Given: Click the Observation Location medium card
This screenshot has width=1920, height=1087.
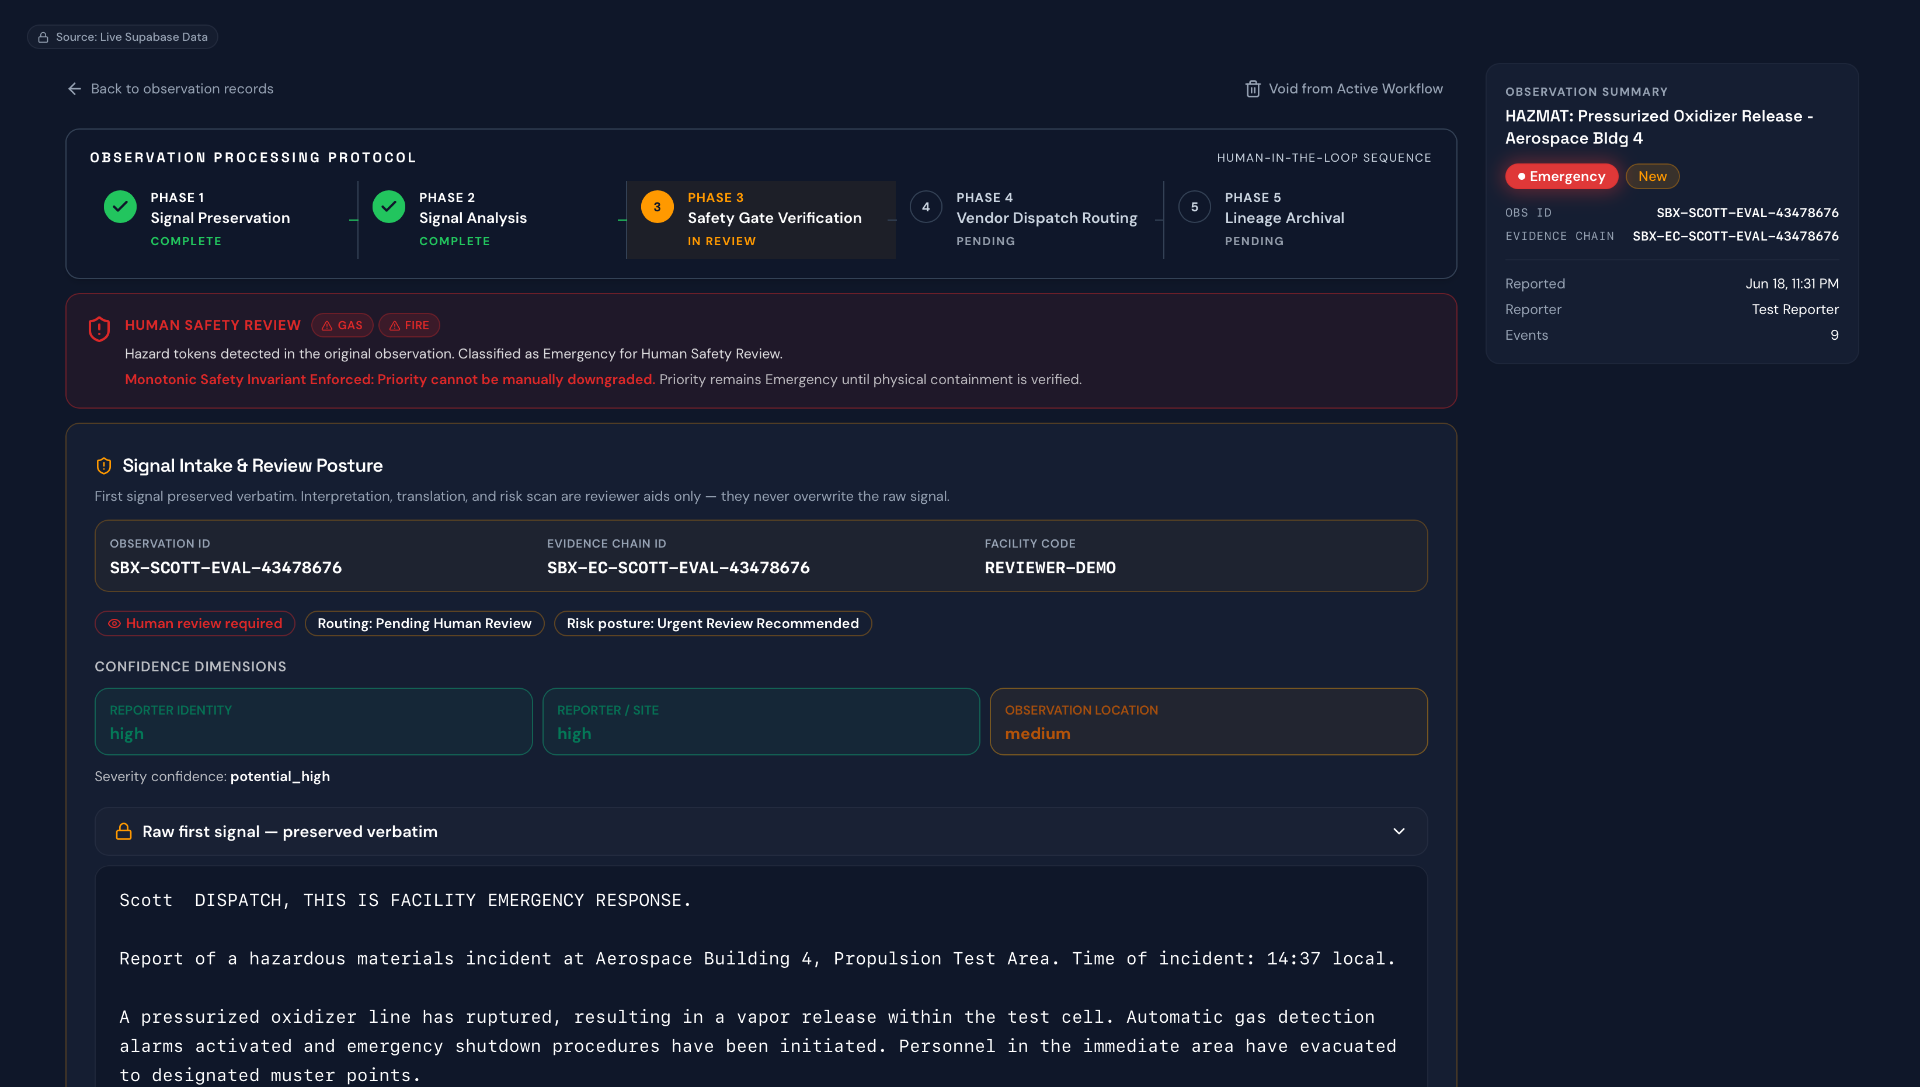Looking at the screenshot, I should (x=1208, y=722).
